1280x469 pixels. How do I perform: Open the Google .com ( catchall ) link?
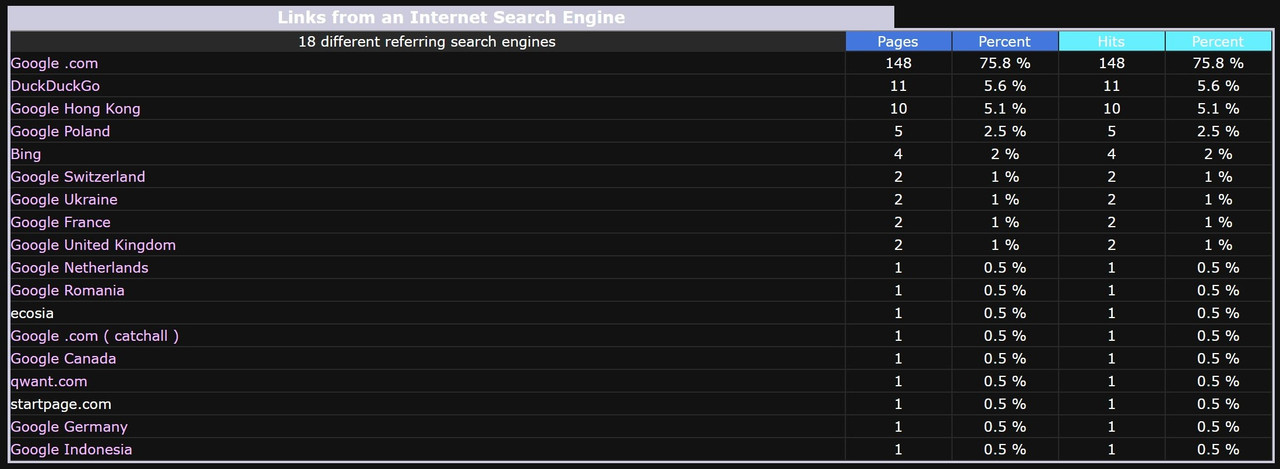[95, 336]
